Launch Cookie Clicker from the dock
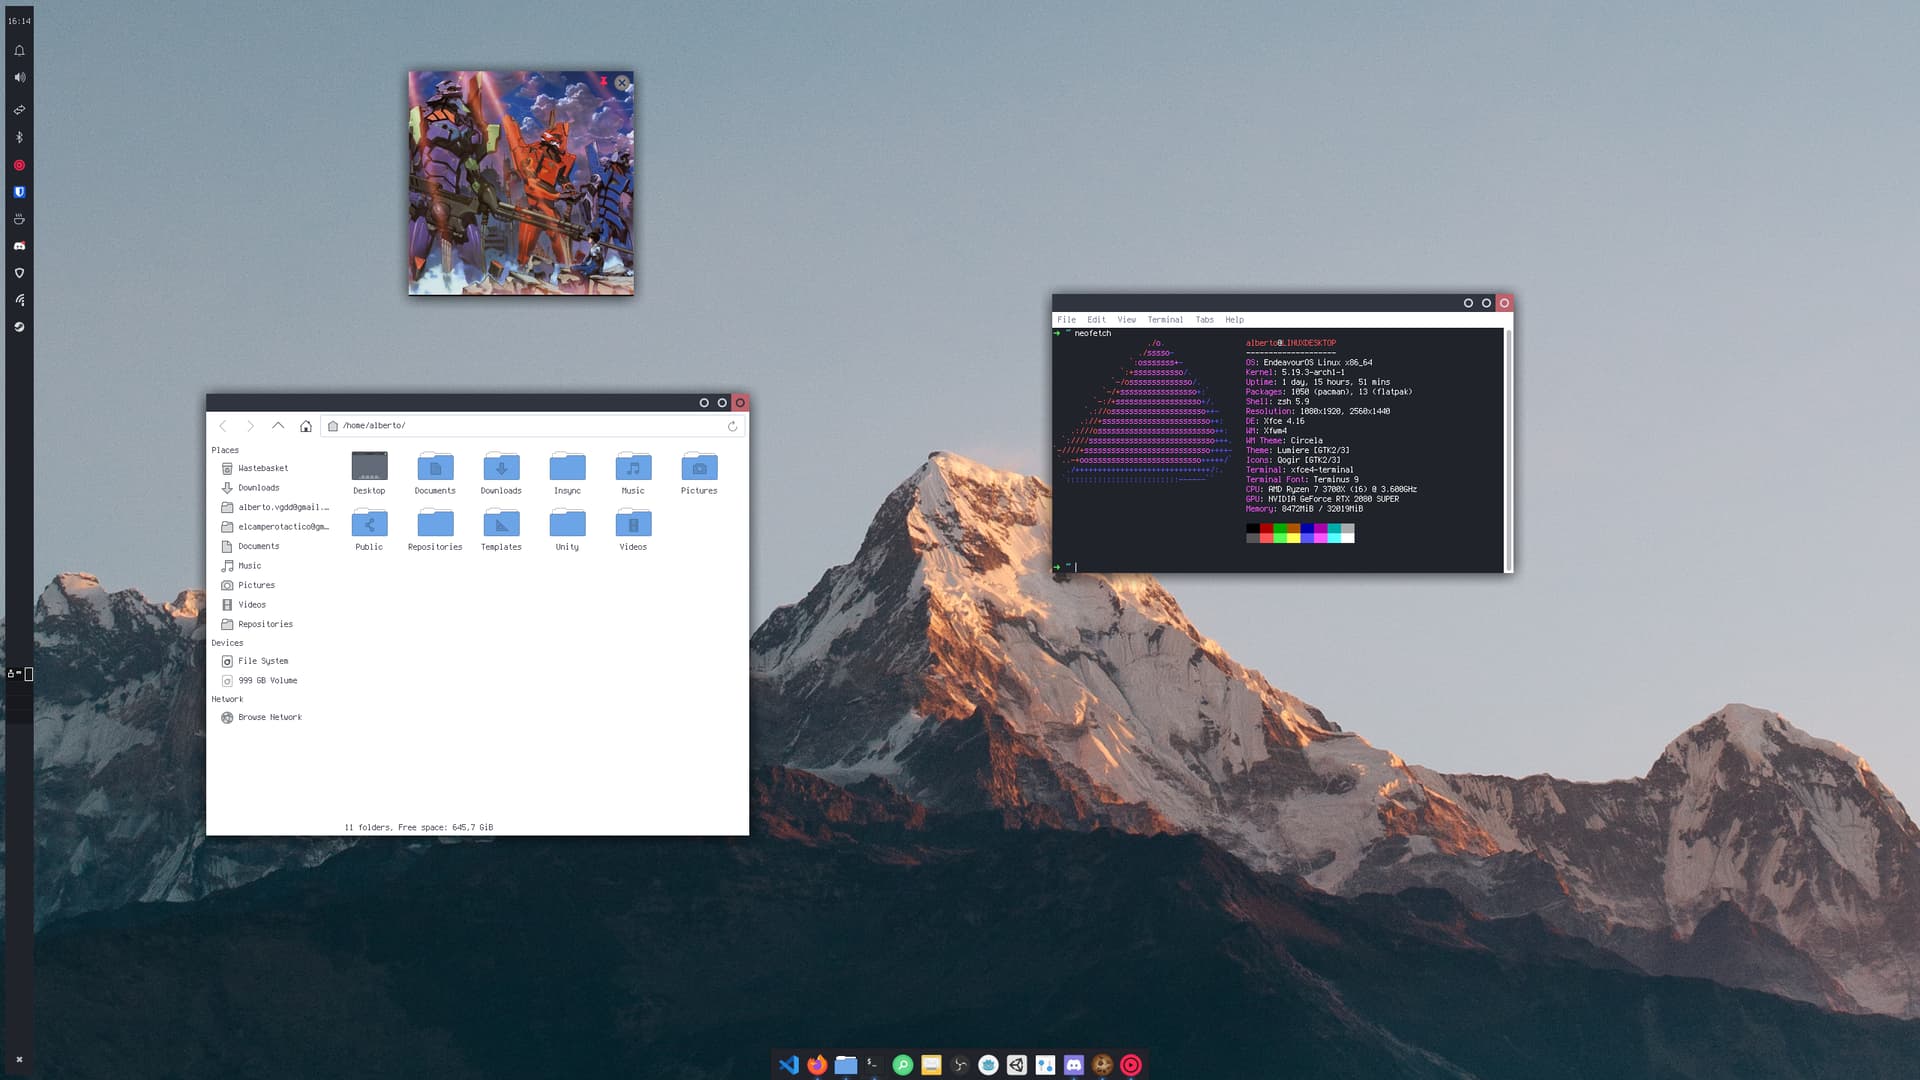1920x1080 pixels. click(x=1103, y=1065)
